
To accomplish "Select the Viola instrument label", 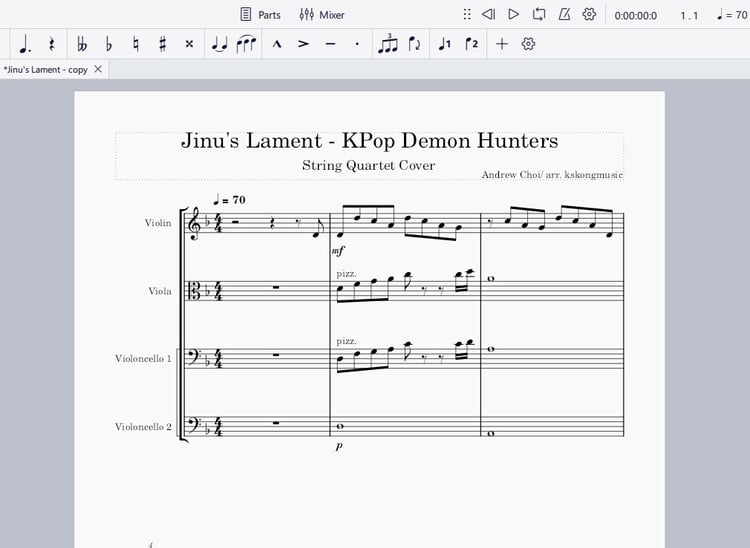I will click(x=160, y=291).
